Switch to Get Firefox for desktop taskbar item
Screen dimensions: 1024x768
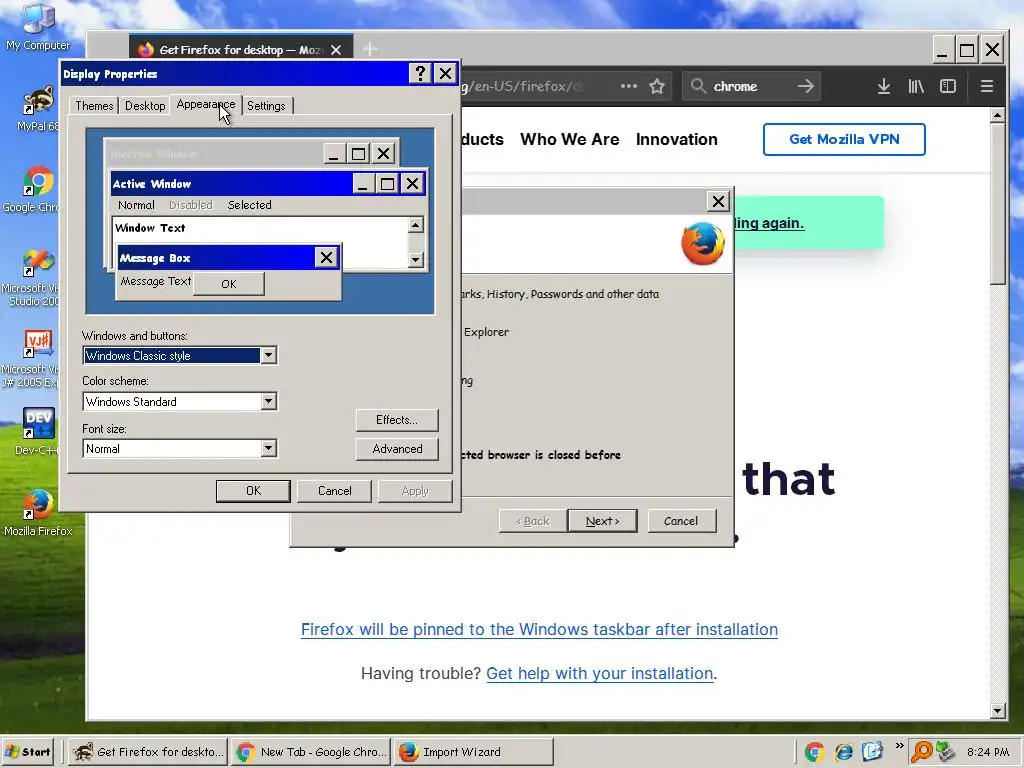pos(149,752)
